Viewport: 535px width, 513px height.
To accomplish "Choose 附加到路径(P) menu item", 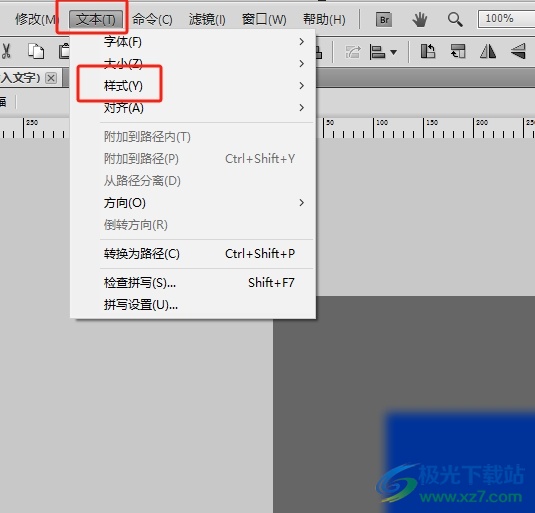I will 193,159.
